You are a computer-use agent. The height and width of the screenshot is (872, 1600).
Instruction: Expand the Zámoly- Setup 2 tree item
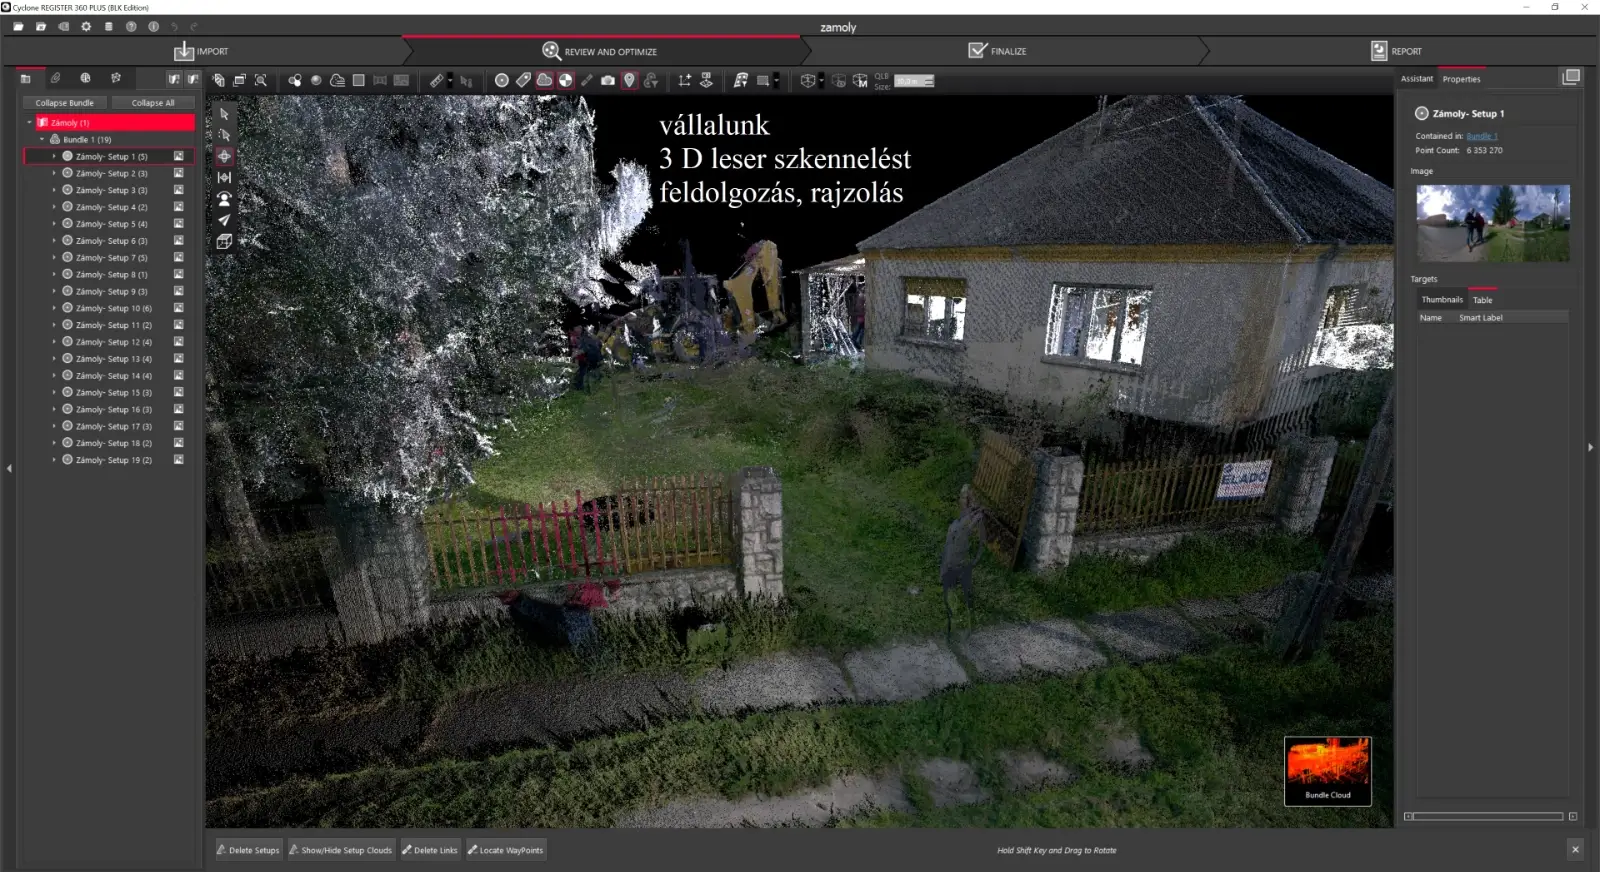(54, 174)
